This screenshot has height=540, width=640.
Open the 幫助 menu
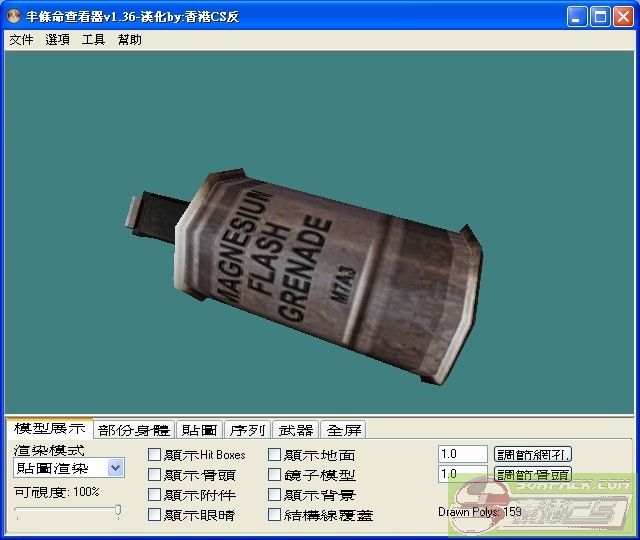[129, 40]
